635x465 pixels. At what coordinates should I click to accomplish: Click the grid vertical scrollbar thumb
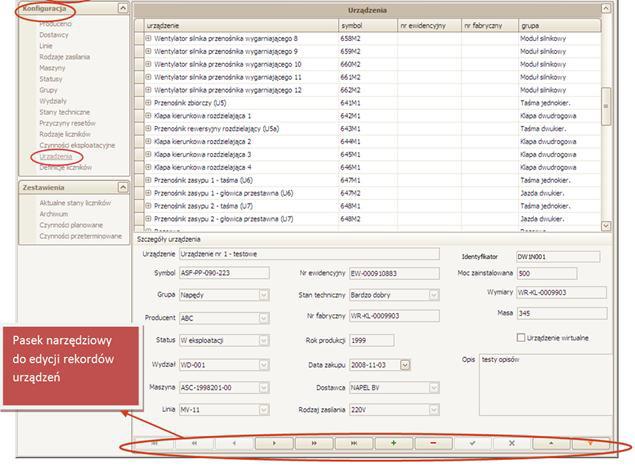[606, 106]
